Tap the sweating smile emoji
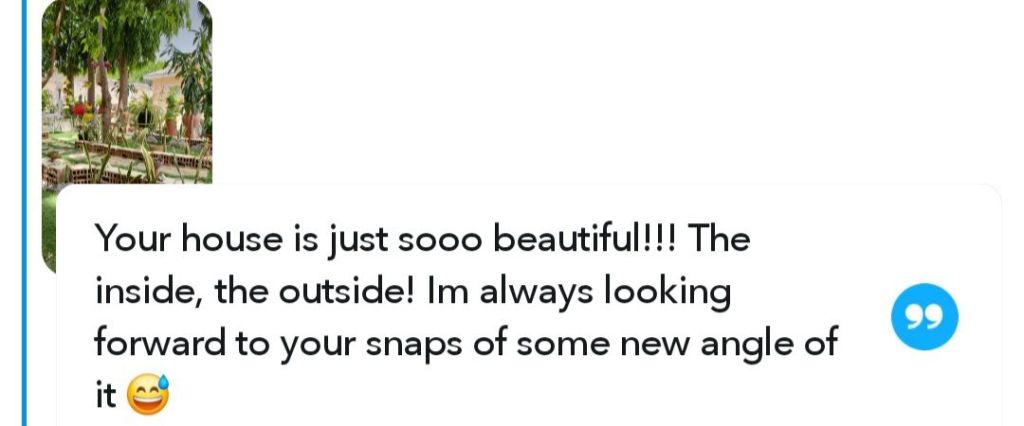 click(x=148, y=397)
